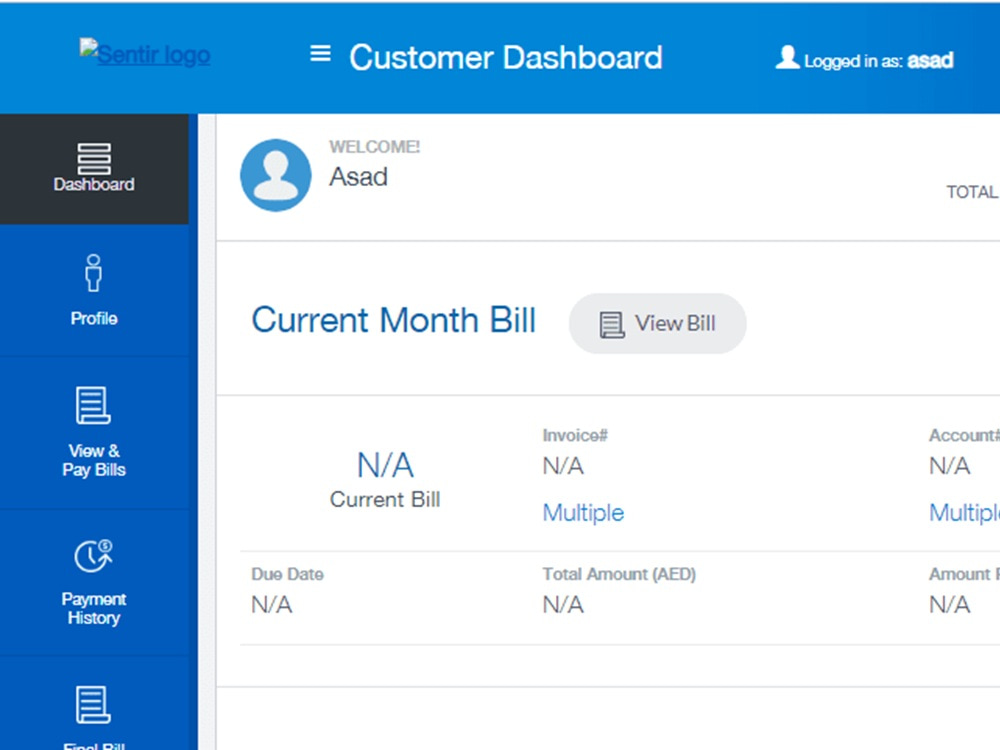Open the Payment History sidebar label
Screen dimensions: 1000x750
(x=94, y=608)
